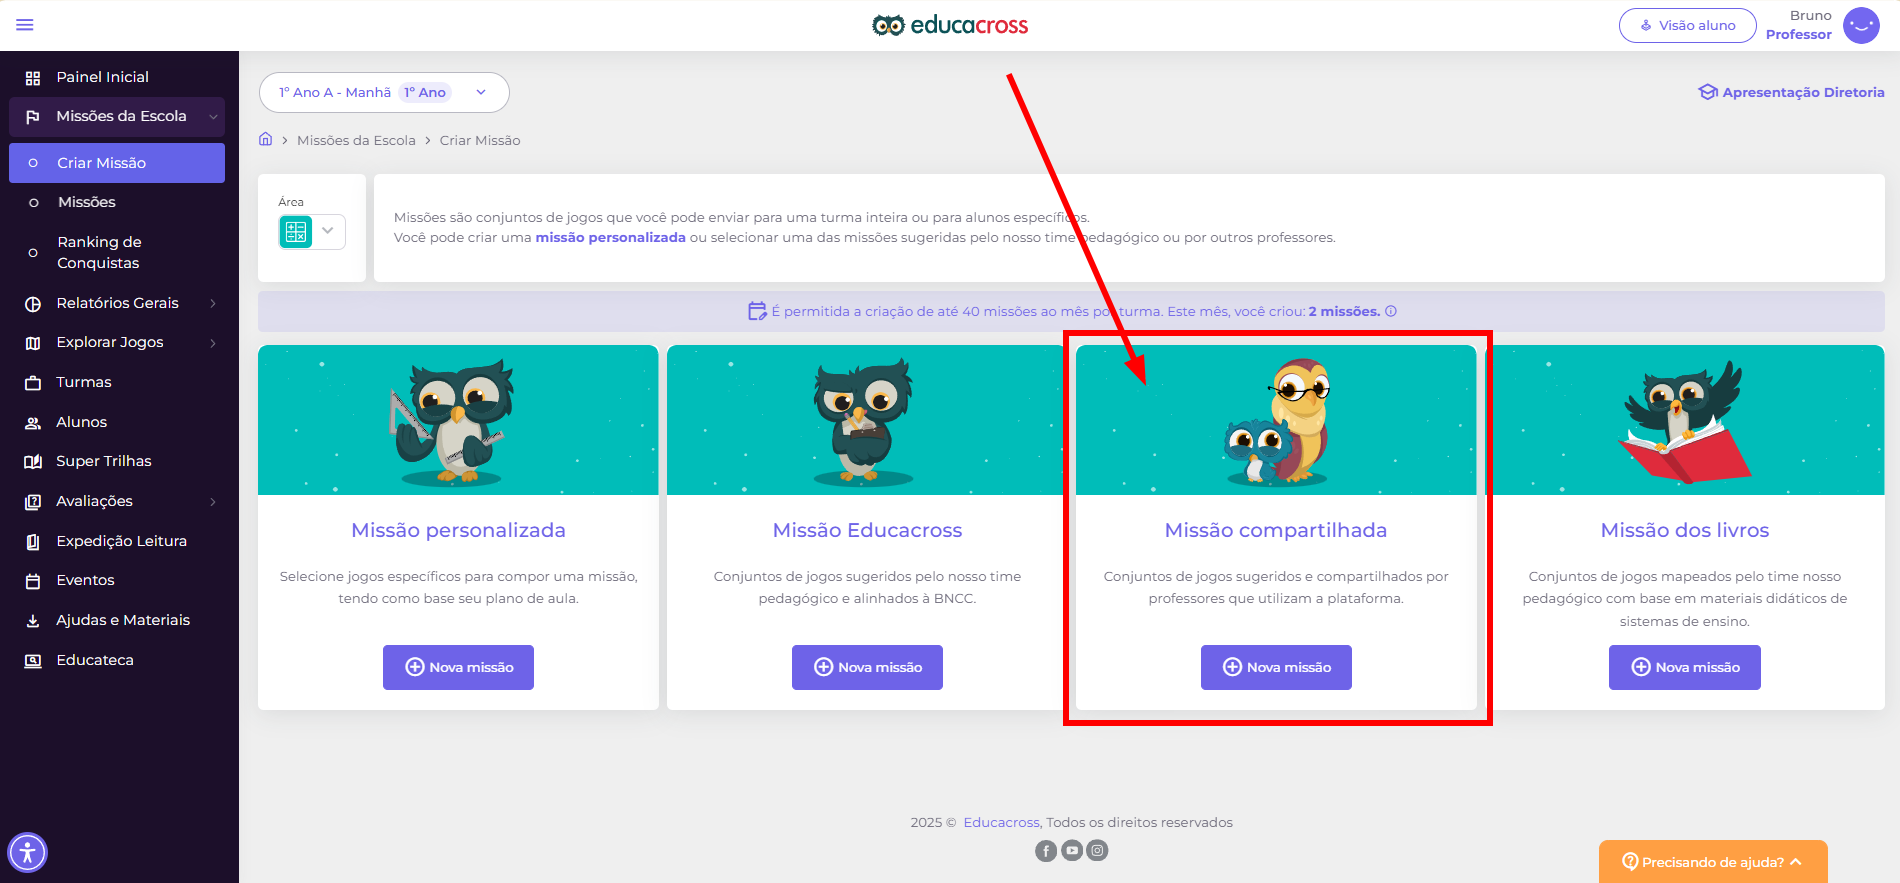Click the home breadcrumb icon
Screen dimensions: 1900x883
[x=266, y=139]
